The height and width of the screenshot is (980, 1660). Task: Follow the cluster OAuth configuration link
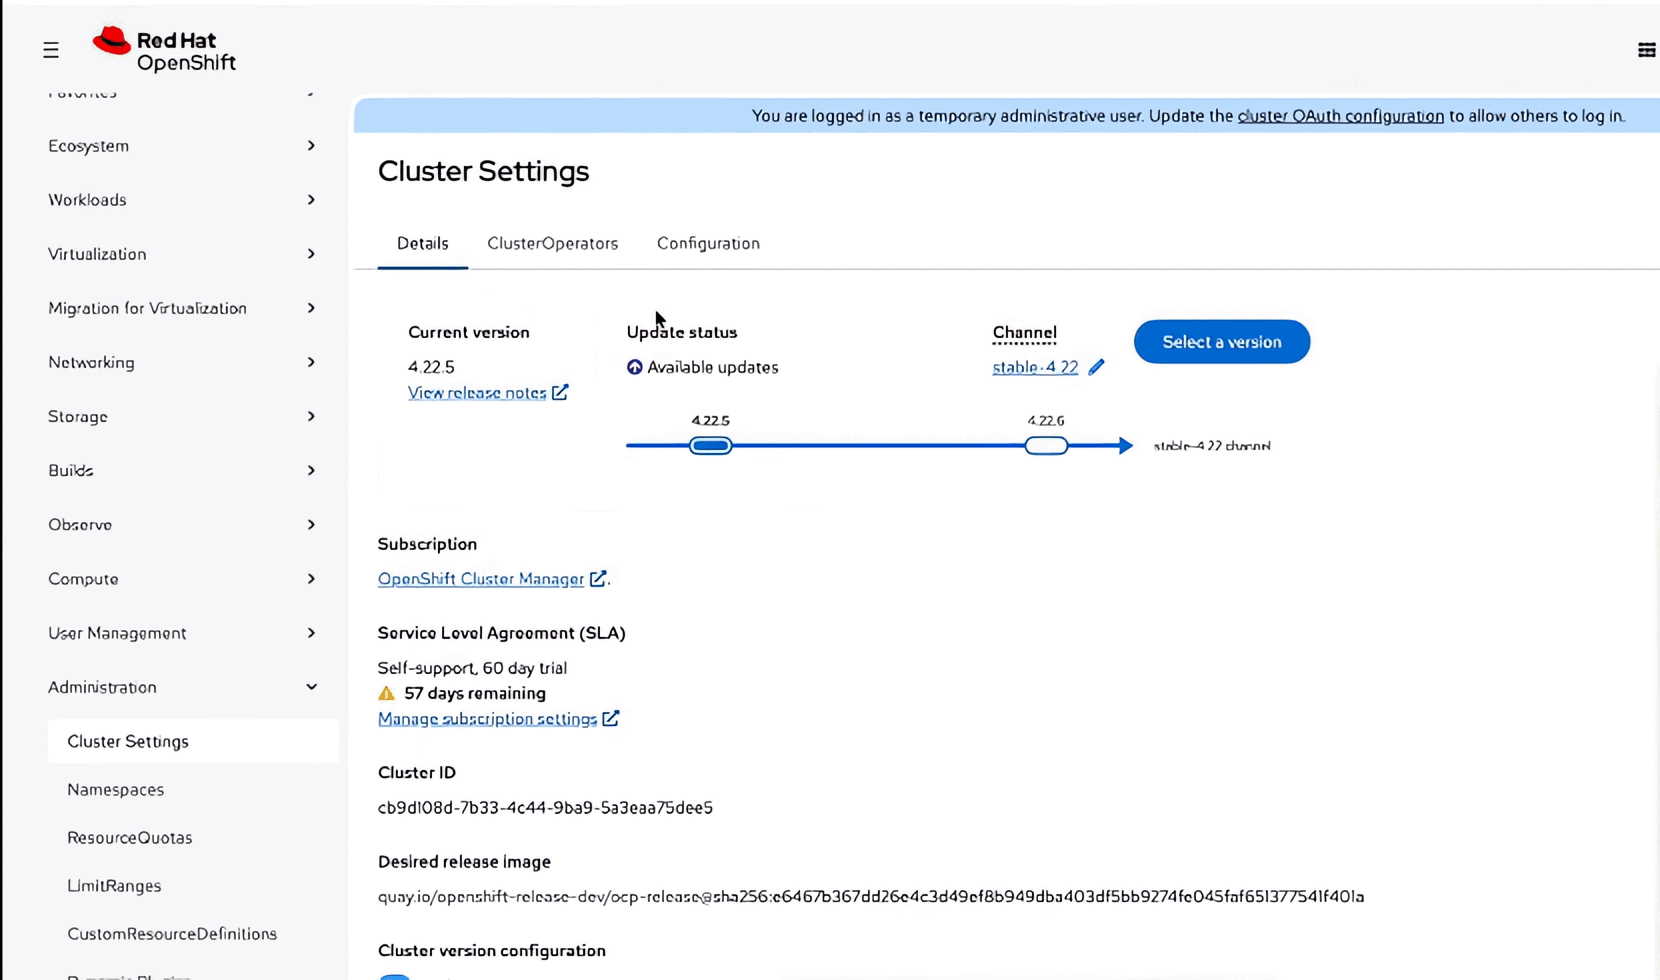(x=1341, y=116)
